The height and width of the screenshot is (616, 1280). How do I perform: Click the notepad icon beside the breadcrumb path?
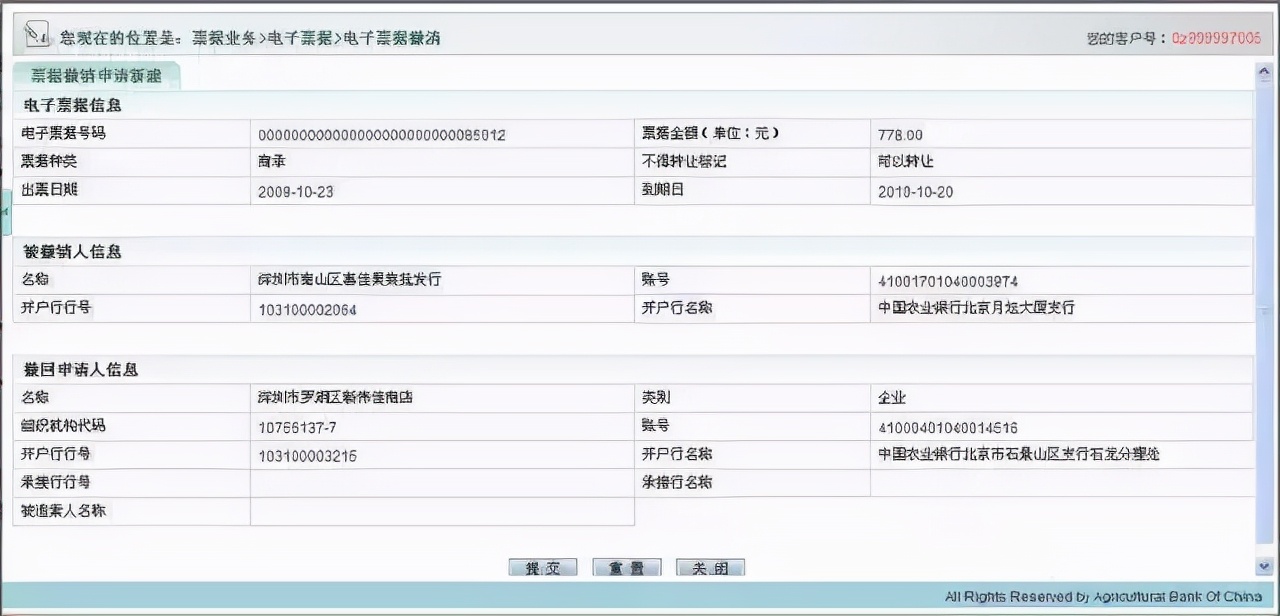pos(36,33)
